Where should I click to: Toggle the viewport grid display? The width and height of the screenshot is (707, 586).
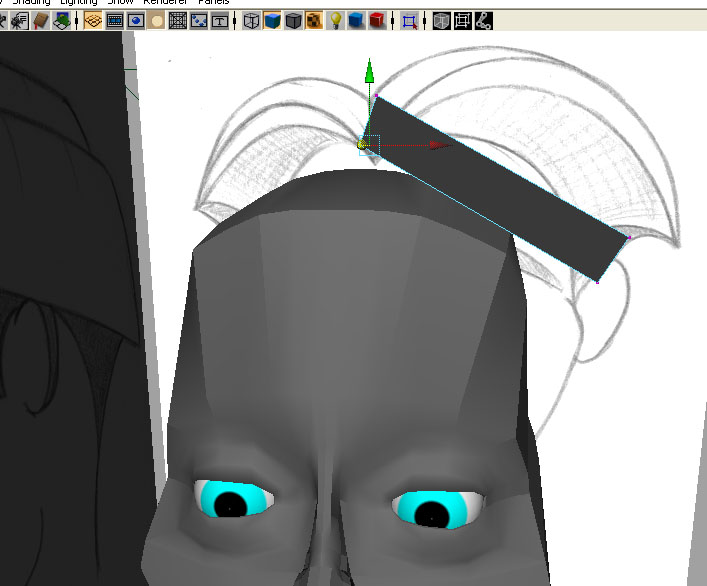tap(93, 21)
